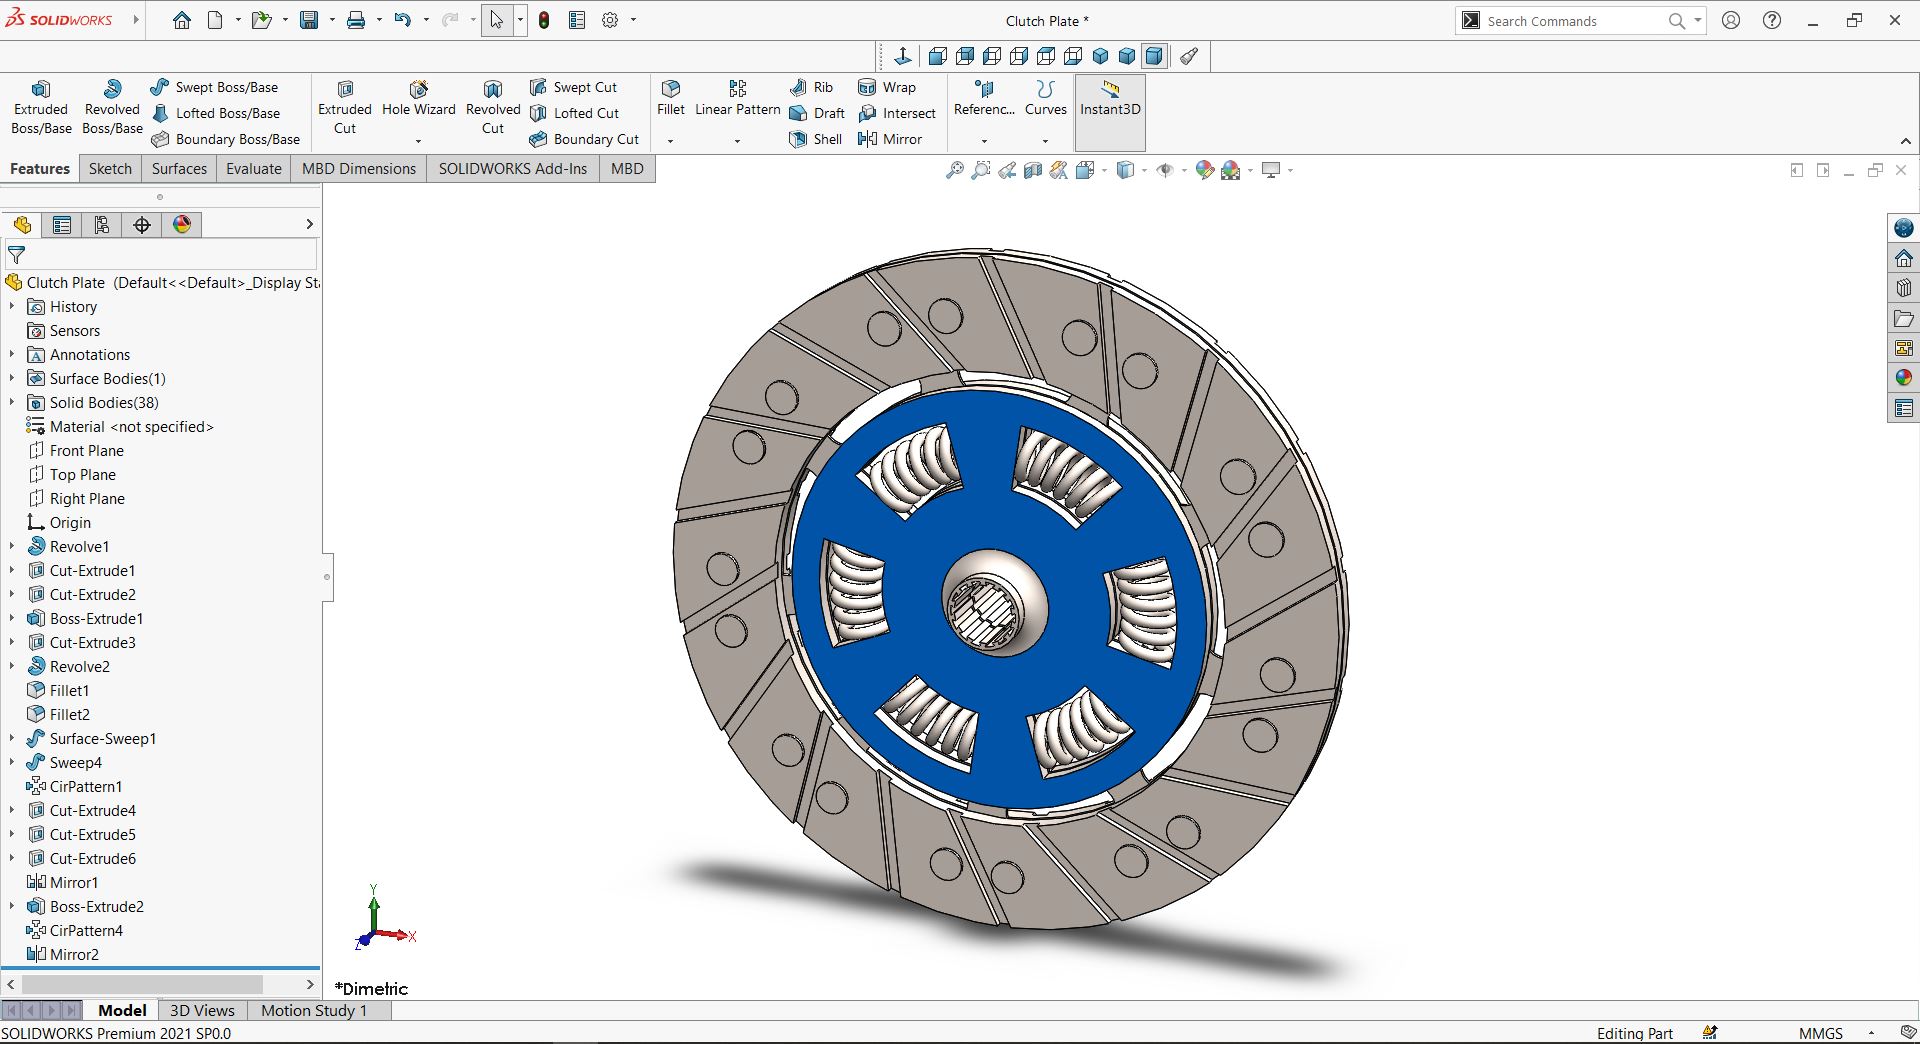Screen dimensions: 1920x1044
Task: Select the Extruded Cut tool
Action: [345, 107]
